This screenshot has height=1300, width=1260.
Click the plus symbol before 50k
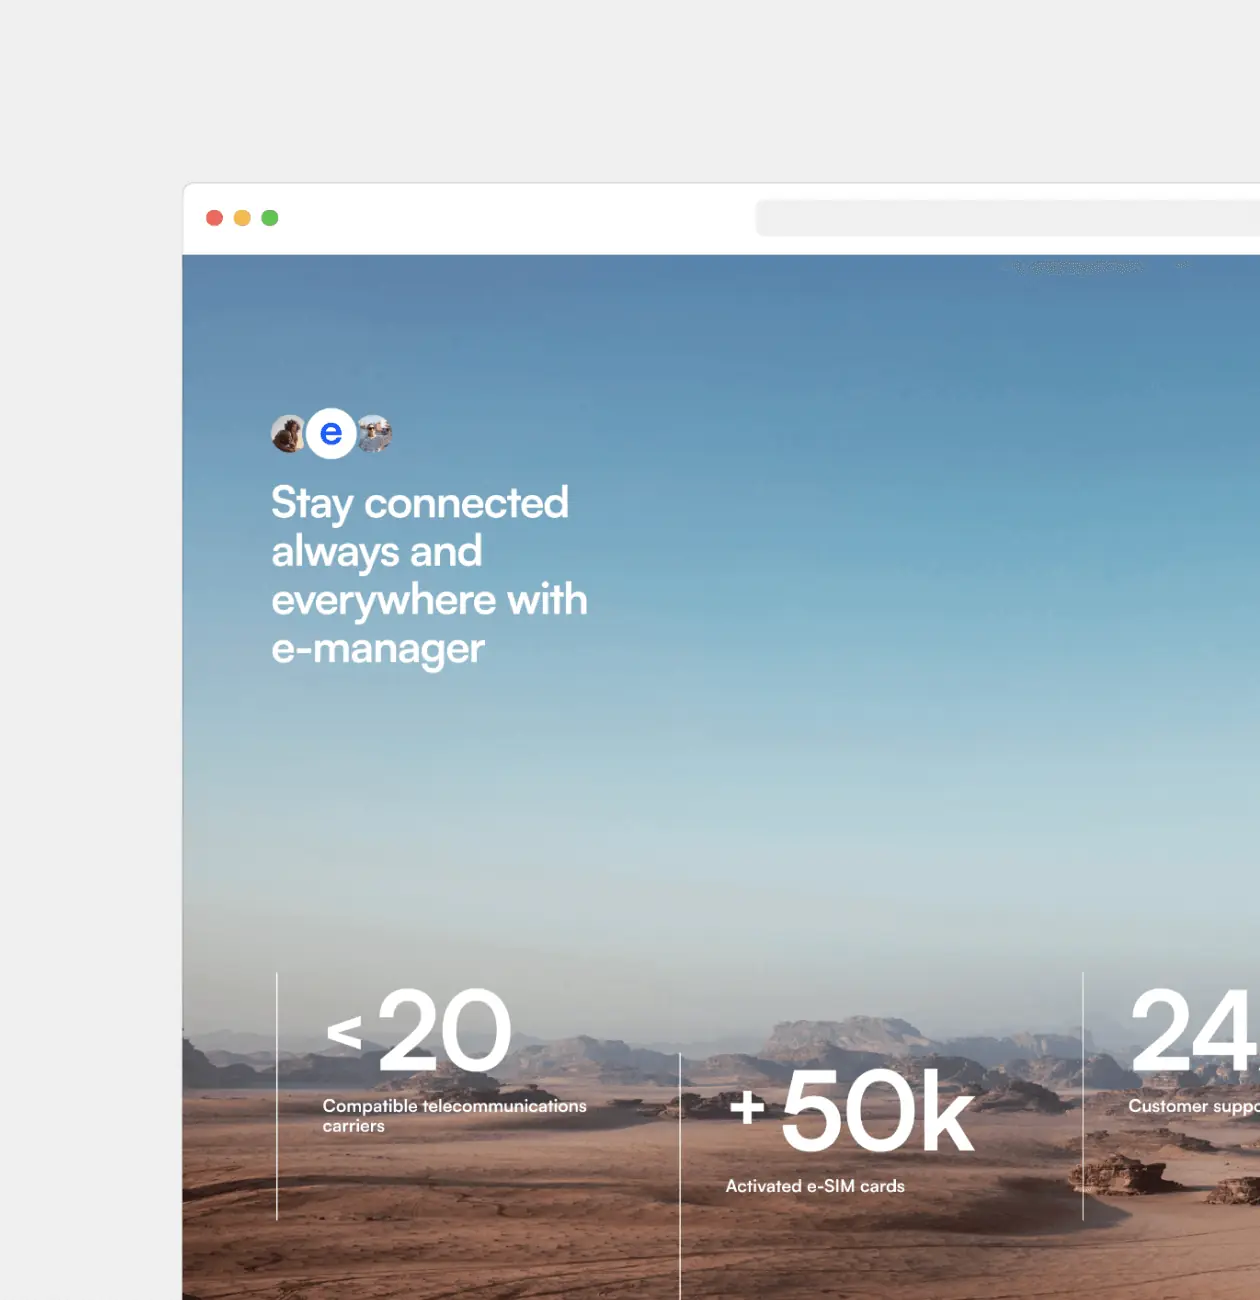click(x=747, y=1106)
